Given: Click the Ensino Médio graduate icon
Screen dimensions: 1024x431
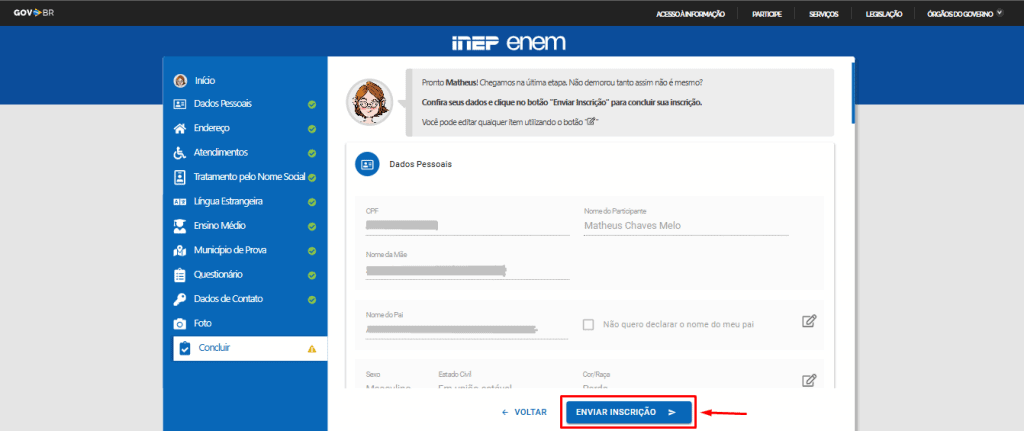Looking at the screenshot, I should click(180, 226).
